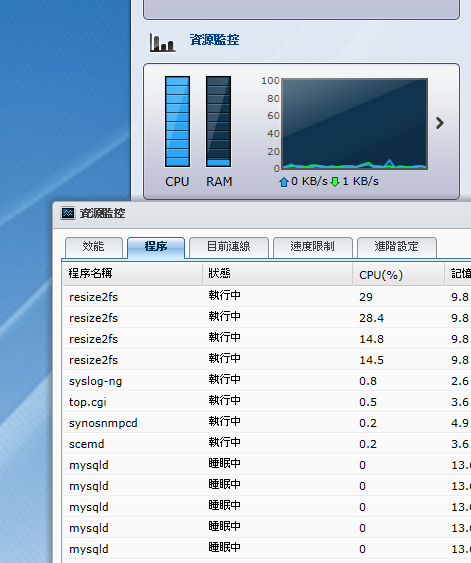Select the syslog-ng process row
The height and width of the screenshot is (563, 471).
click(266, 381)
